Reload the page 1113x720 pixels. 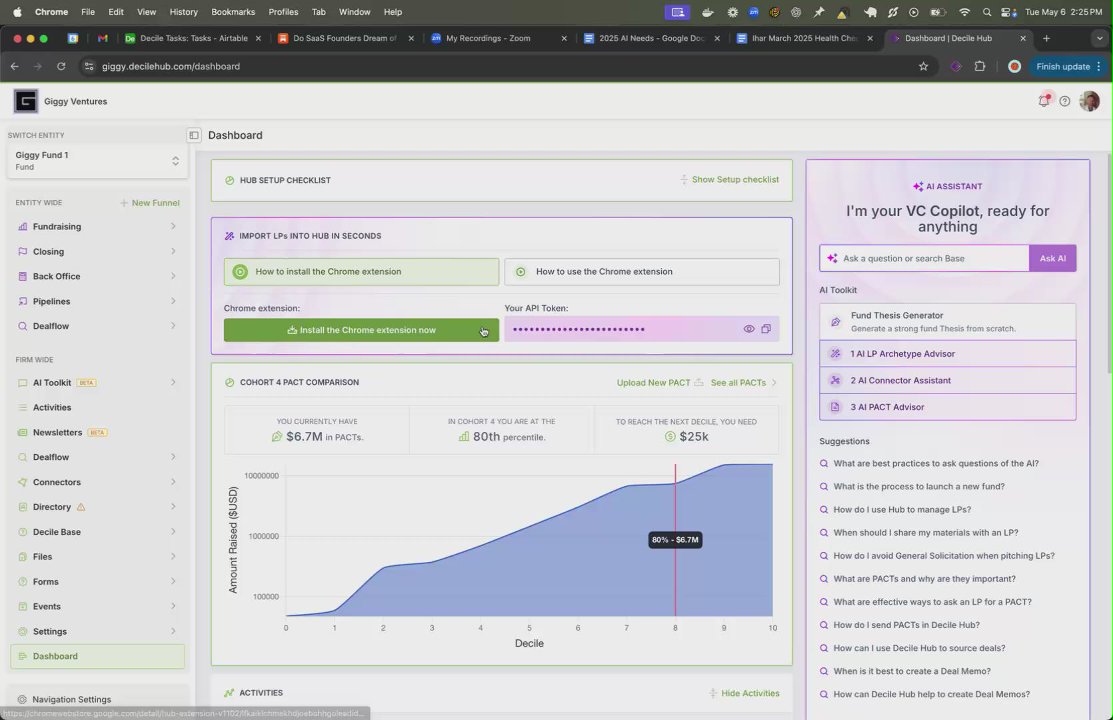coord(61,66)
